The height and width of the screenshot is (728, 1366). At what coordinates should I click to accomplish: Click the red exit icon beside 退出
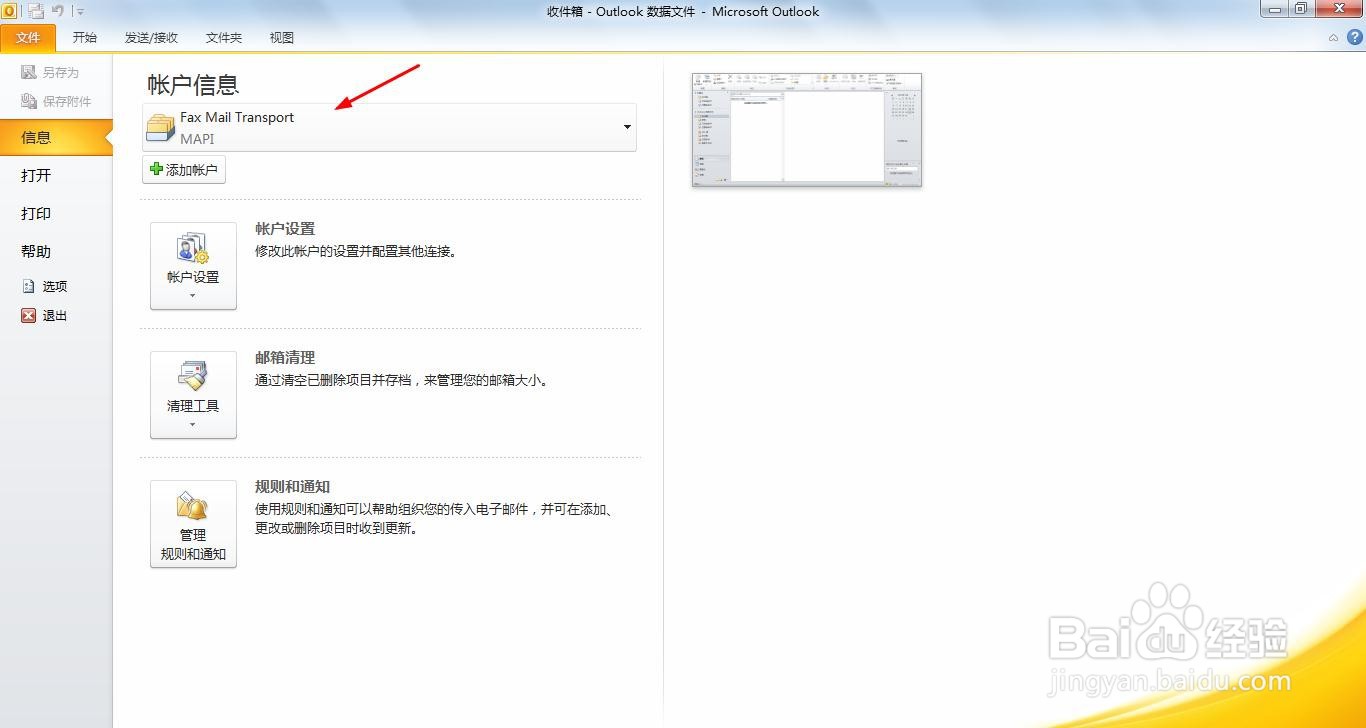[29, 316]
